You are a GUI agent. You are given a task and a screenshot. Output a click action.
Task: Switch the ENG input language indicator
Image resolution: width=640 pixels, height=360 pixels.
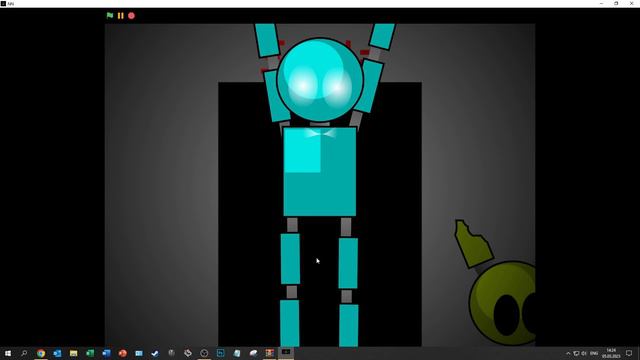(594, 353)
